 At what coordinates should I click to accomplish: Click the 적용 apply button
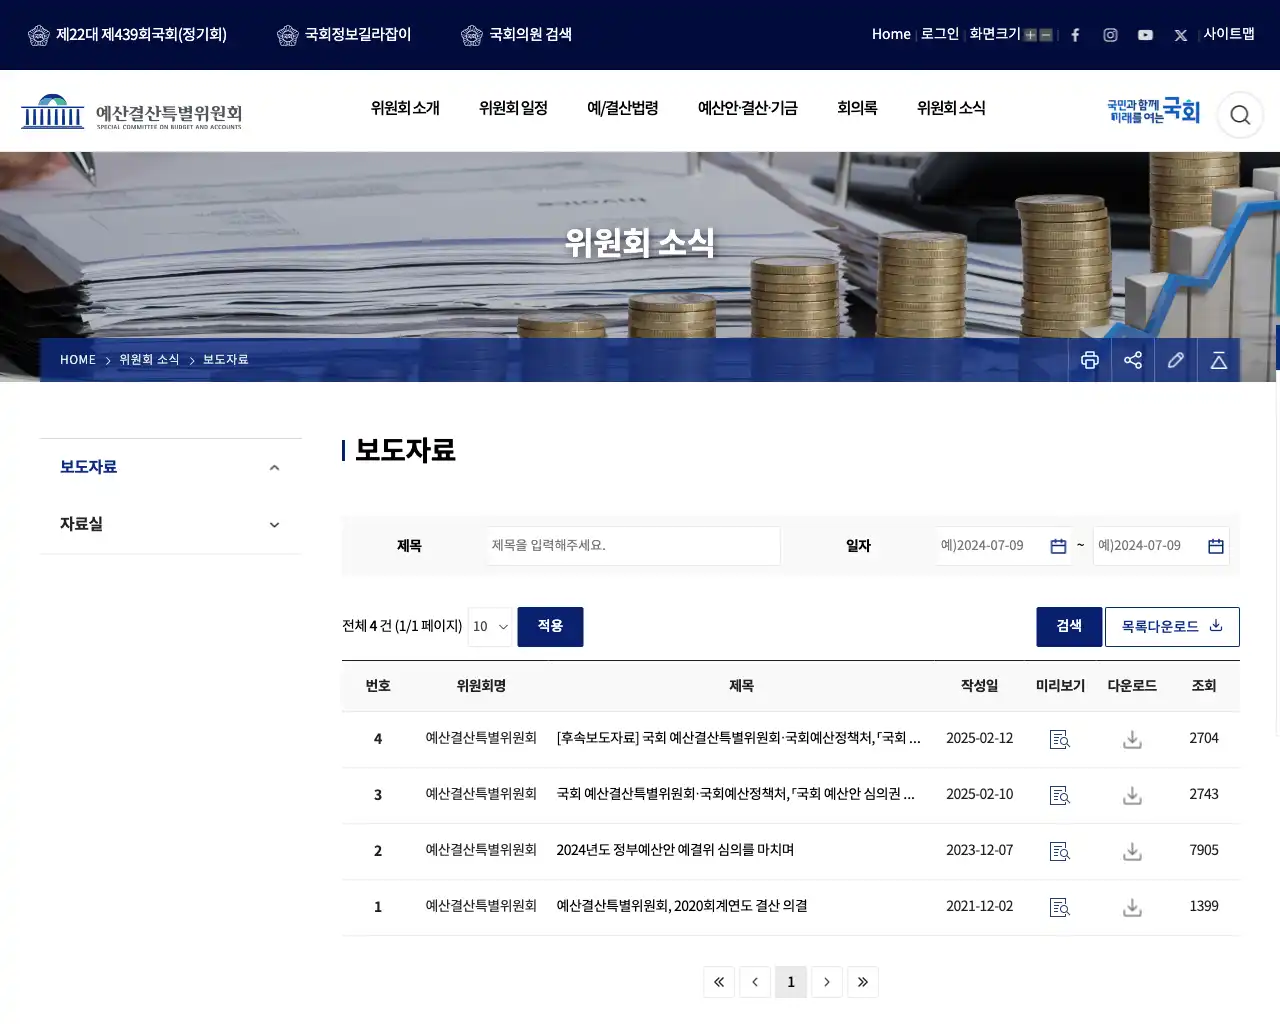[550, 627]
